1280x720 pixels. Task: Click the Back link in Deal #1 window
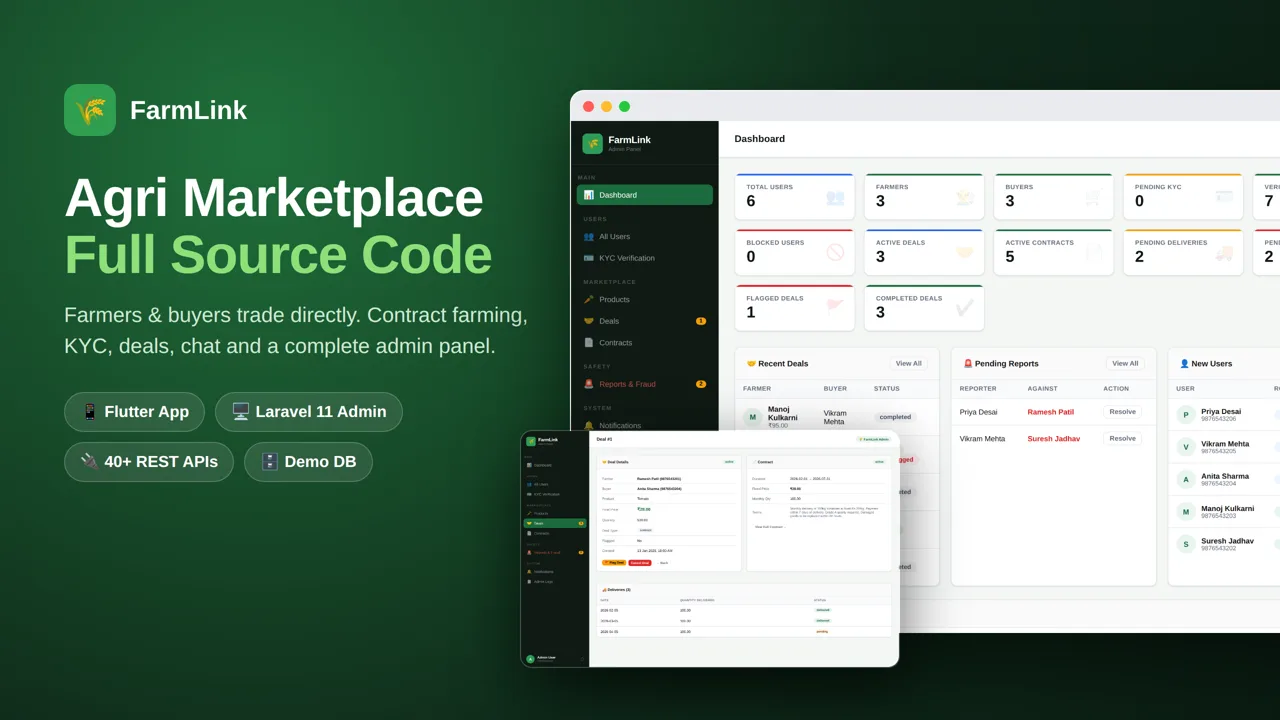(662, 563)
